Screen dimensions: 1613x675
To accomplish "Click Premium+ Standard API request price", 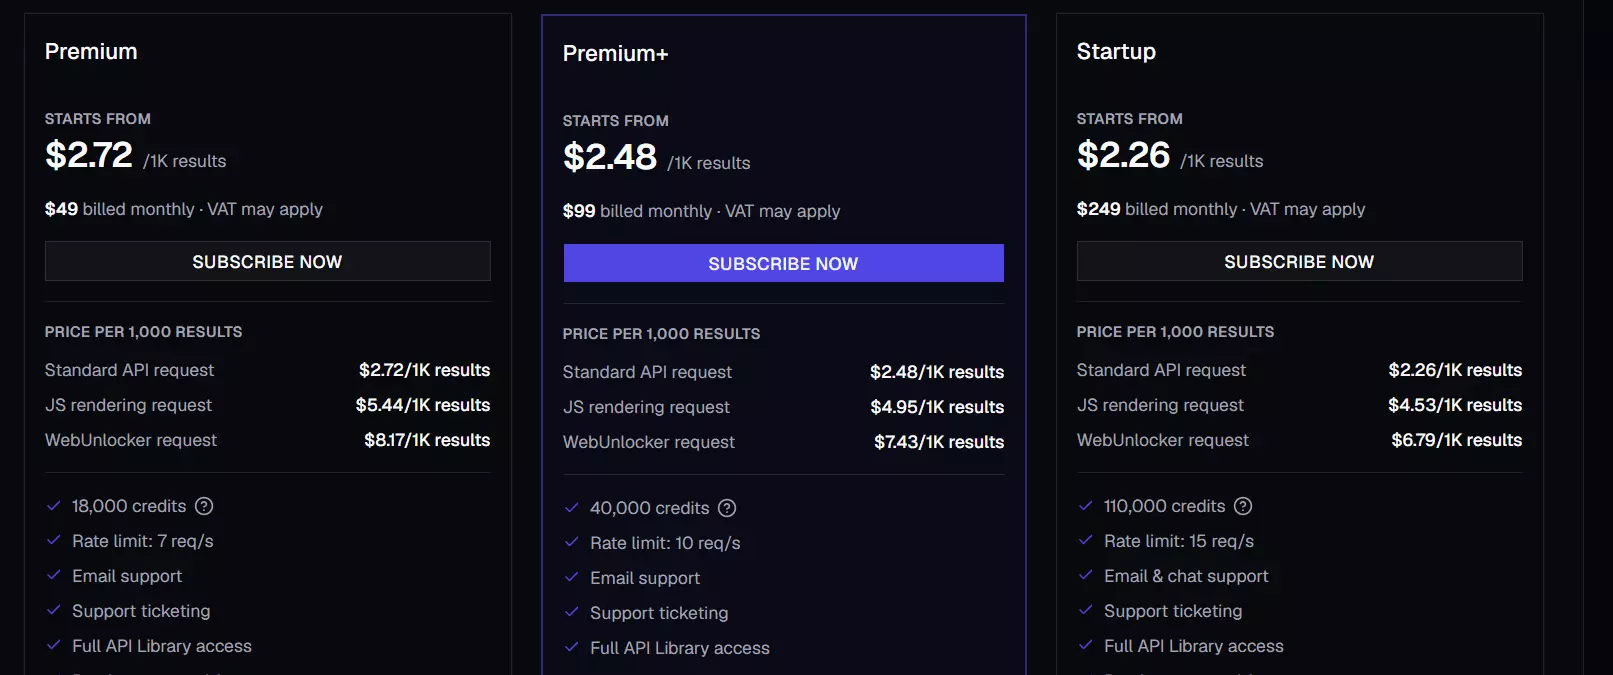I will click(937, 372).
